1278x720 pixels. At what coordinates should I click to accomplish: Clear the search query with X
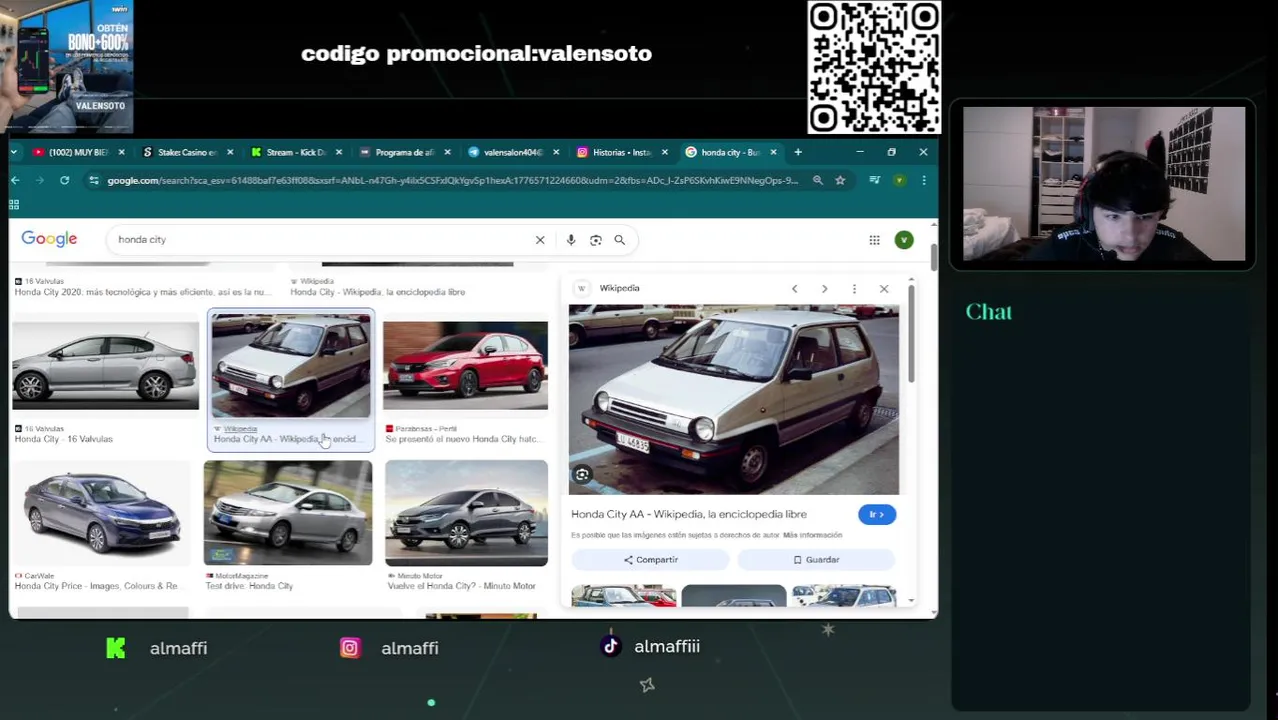click(x=540, y=240)
